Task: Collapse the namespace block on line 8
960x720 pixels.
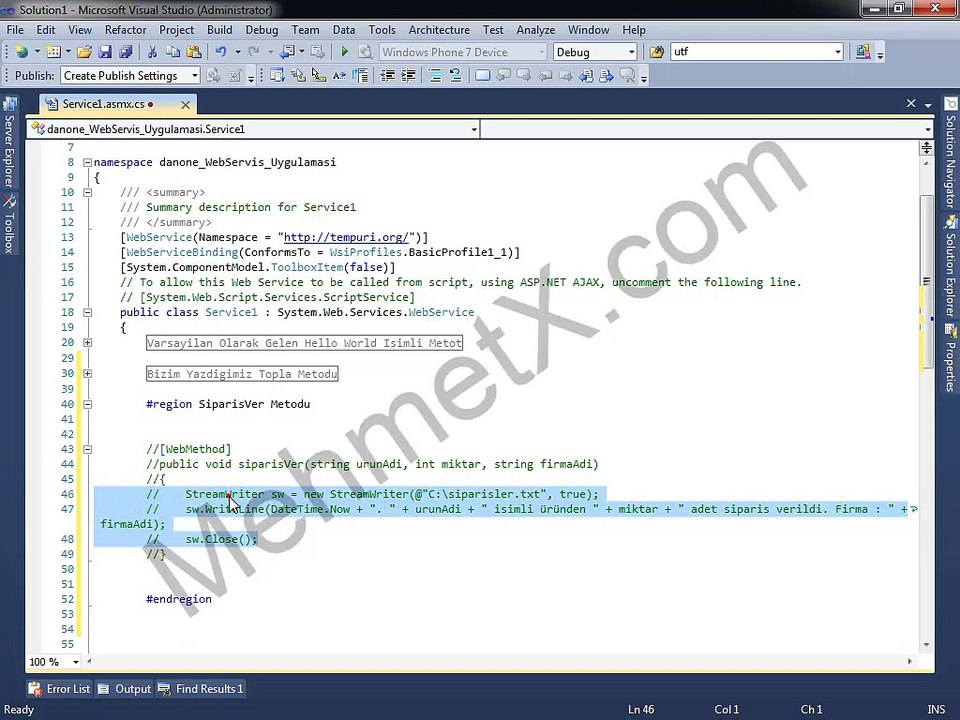Action: 88,163
